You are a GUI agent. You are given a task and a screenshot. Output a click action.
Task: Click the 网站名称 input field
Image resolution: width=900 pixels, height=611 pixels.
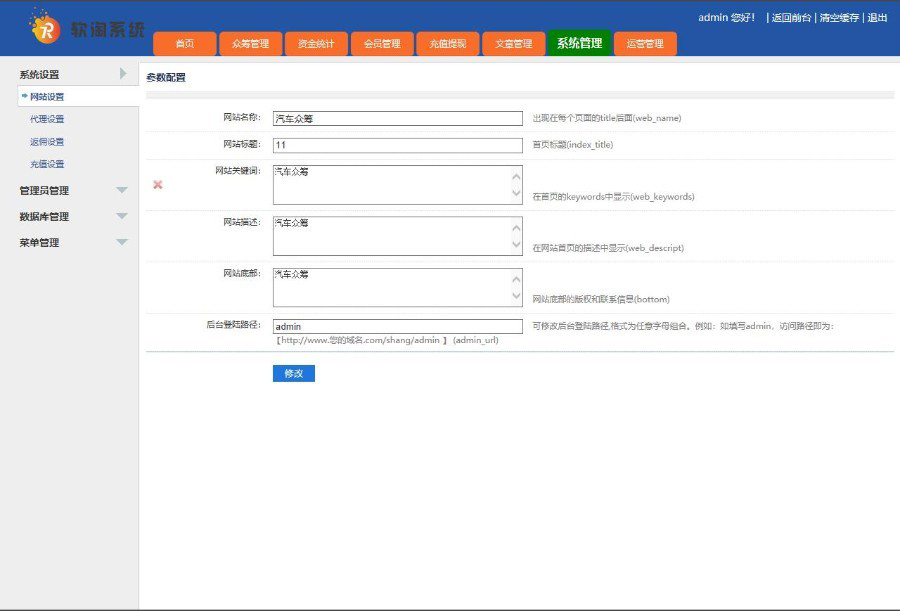pos(397,118)
